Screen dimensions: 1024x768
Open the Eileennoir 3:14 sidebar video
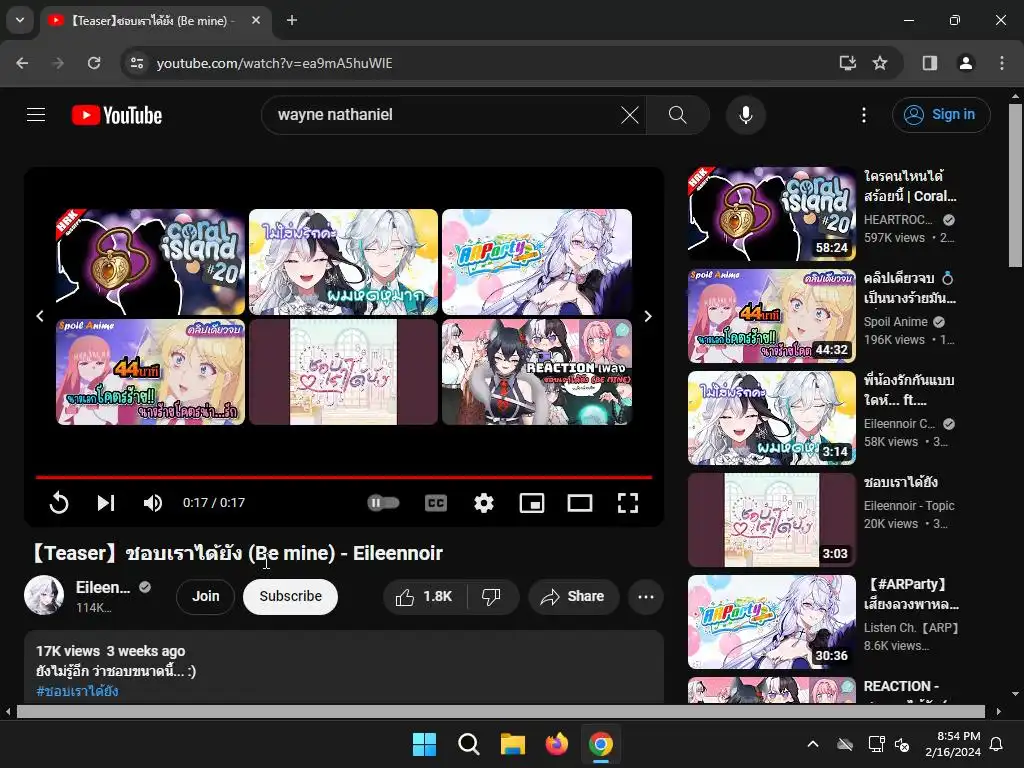(772, 417)
